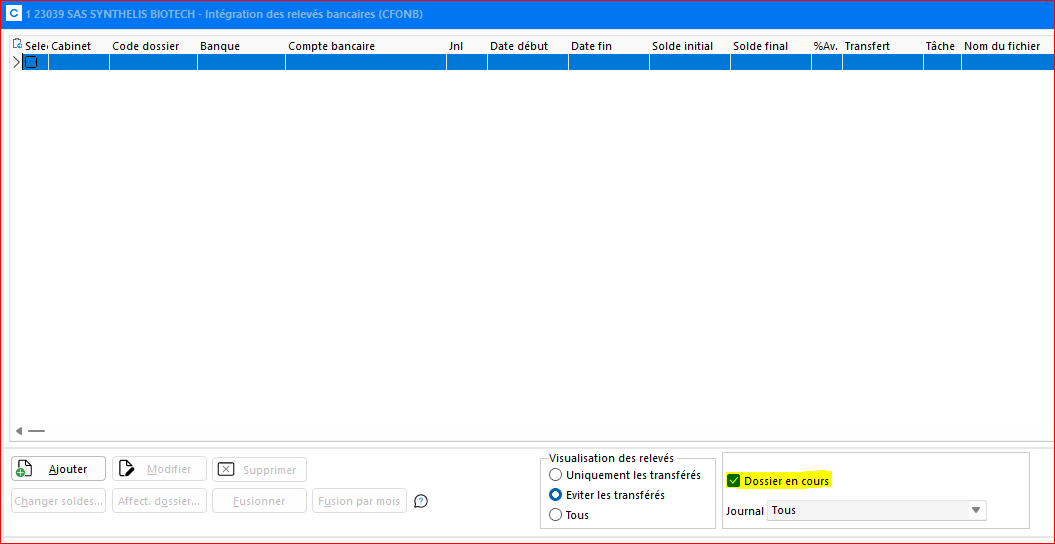This screenshot has width=1055, height=544.
Task: Click the scroll left arrow below the grid
Action: pos(19,431)
